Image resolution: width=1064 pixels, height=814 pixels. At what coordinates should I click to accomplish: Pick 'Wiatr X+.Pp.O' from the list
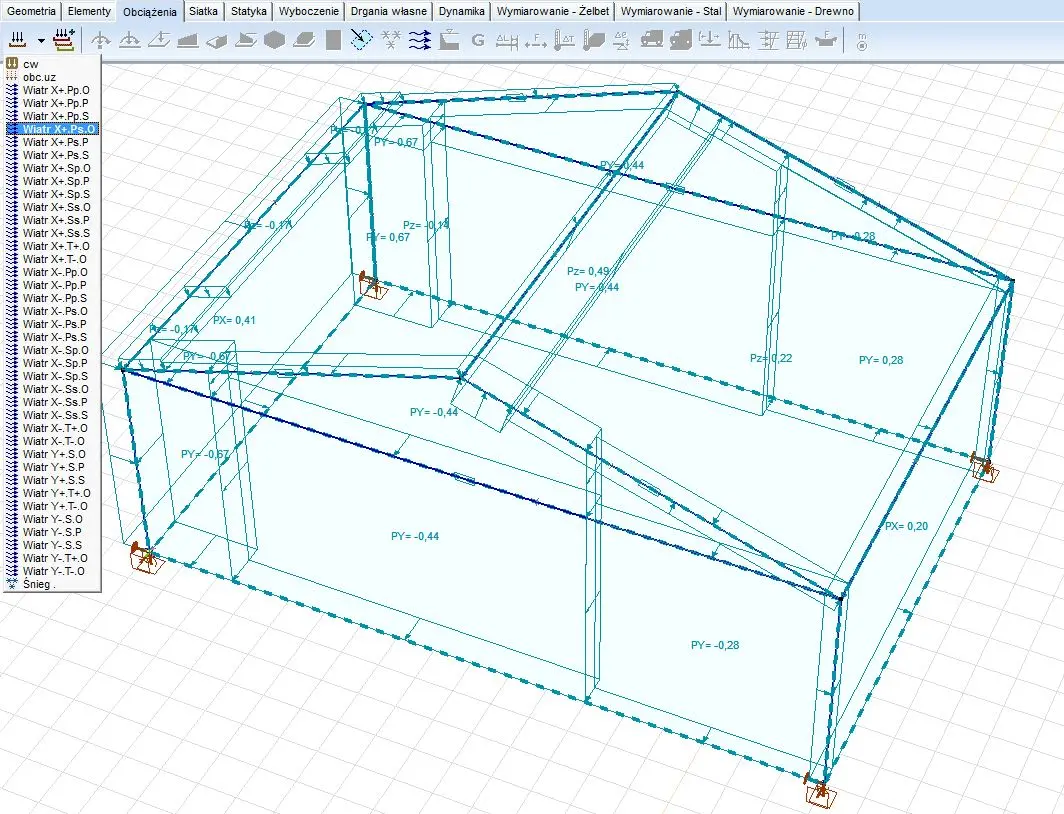pos(56,90)
